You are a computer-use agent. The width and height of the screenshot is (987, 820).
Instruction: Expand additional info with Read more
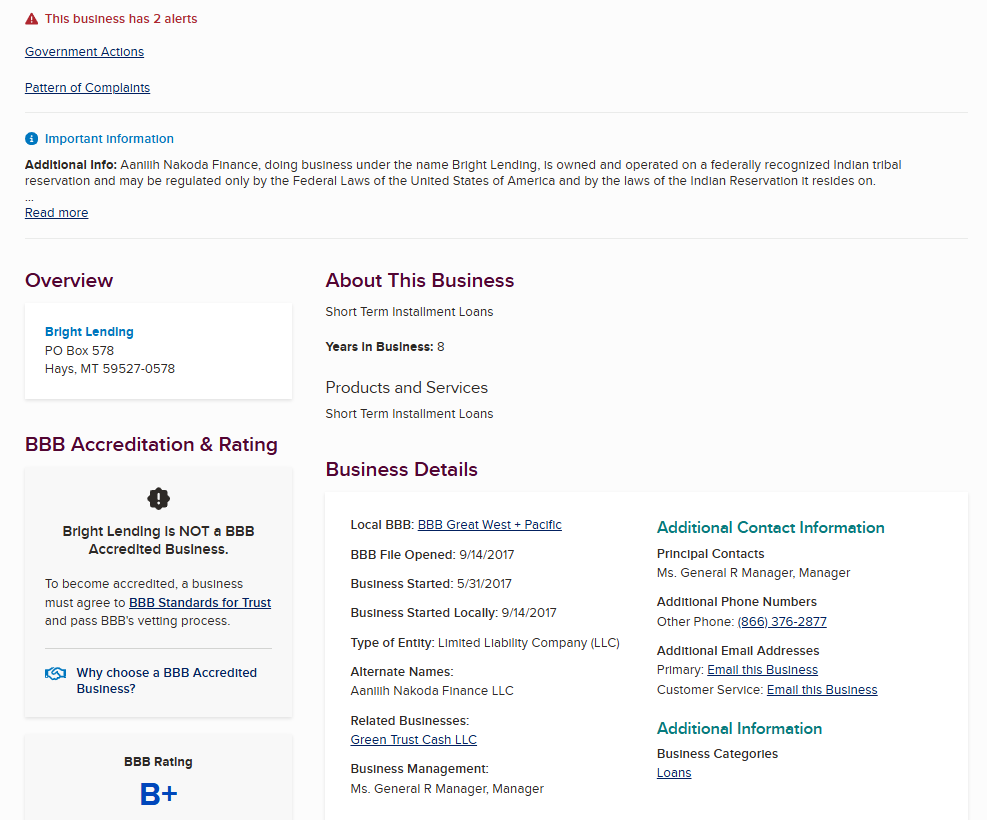[57, 213]
